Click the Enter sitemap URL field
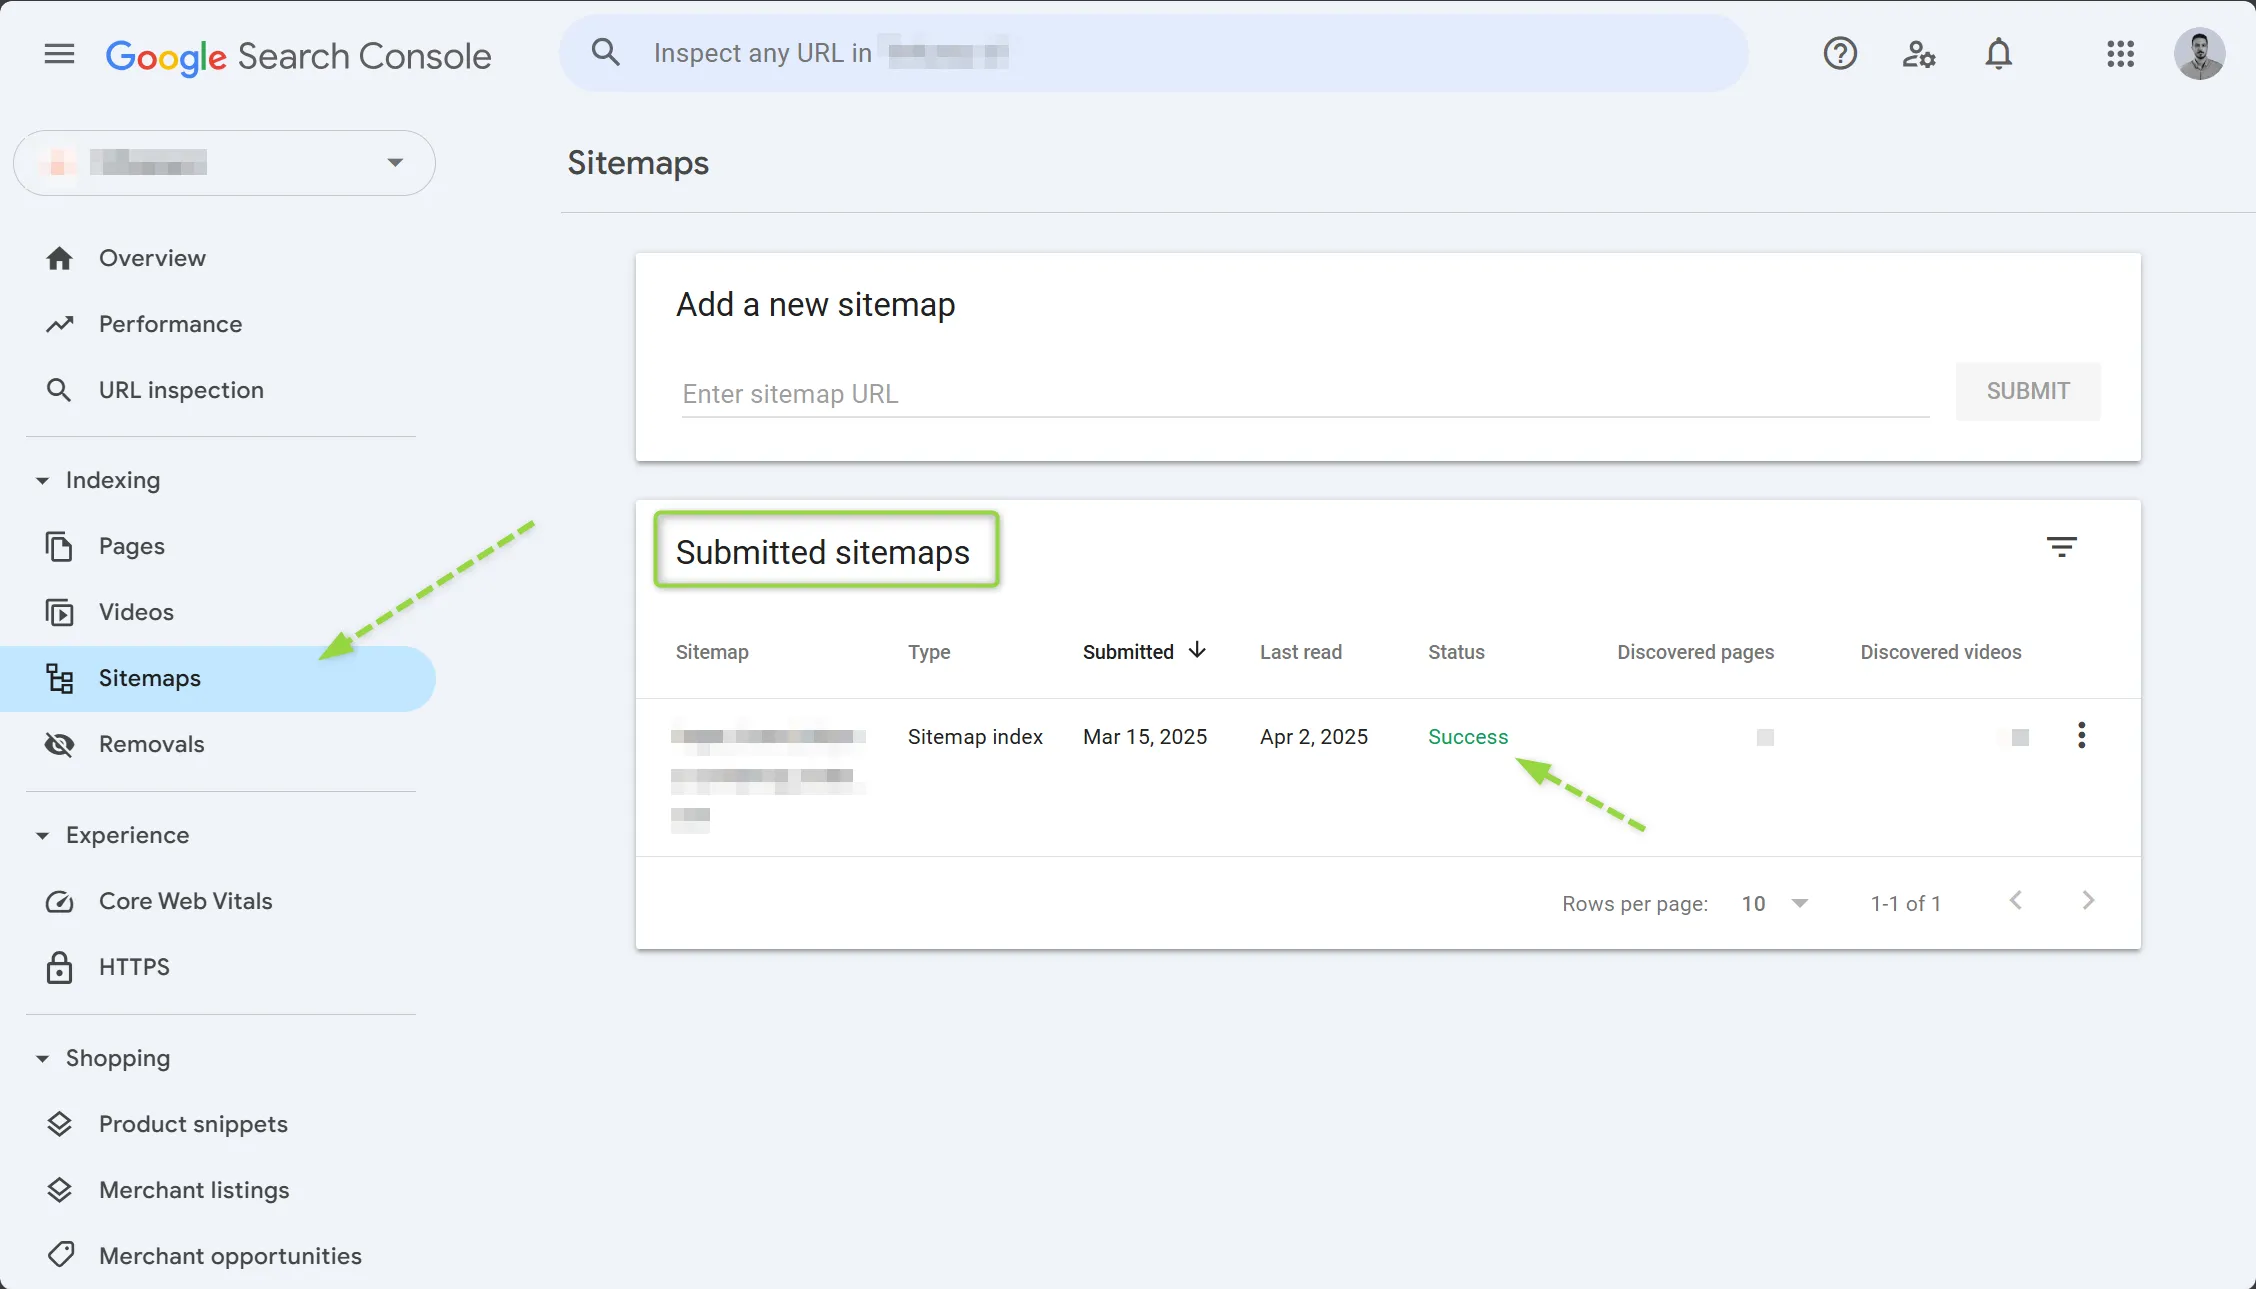Image resolution: width=2256 pixels, height=1289 pixels. click(1305, 393)
